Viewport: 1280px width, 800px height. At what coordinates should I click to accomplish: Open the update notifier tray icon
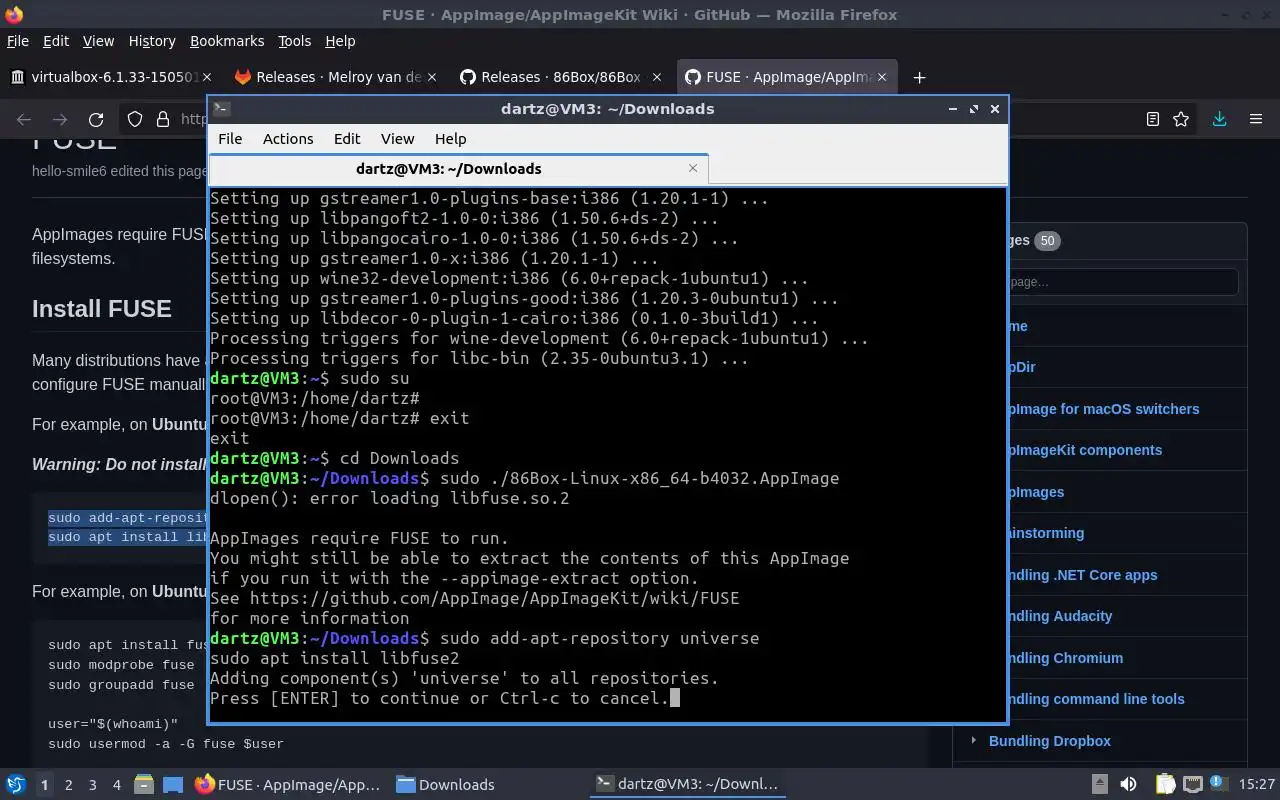tap(1218, 784)
